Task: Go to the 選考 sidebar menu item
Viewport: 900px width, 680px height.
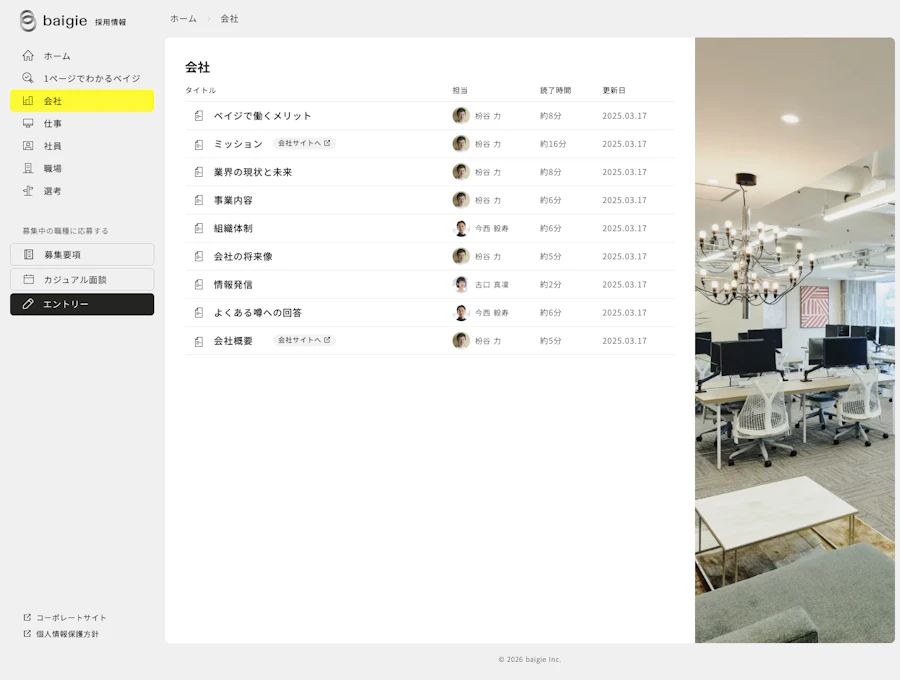Action: coord(82,191)
